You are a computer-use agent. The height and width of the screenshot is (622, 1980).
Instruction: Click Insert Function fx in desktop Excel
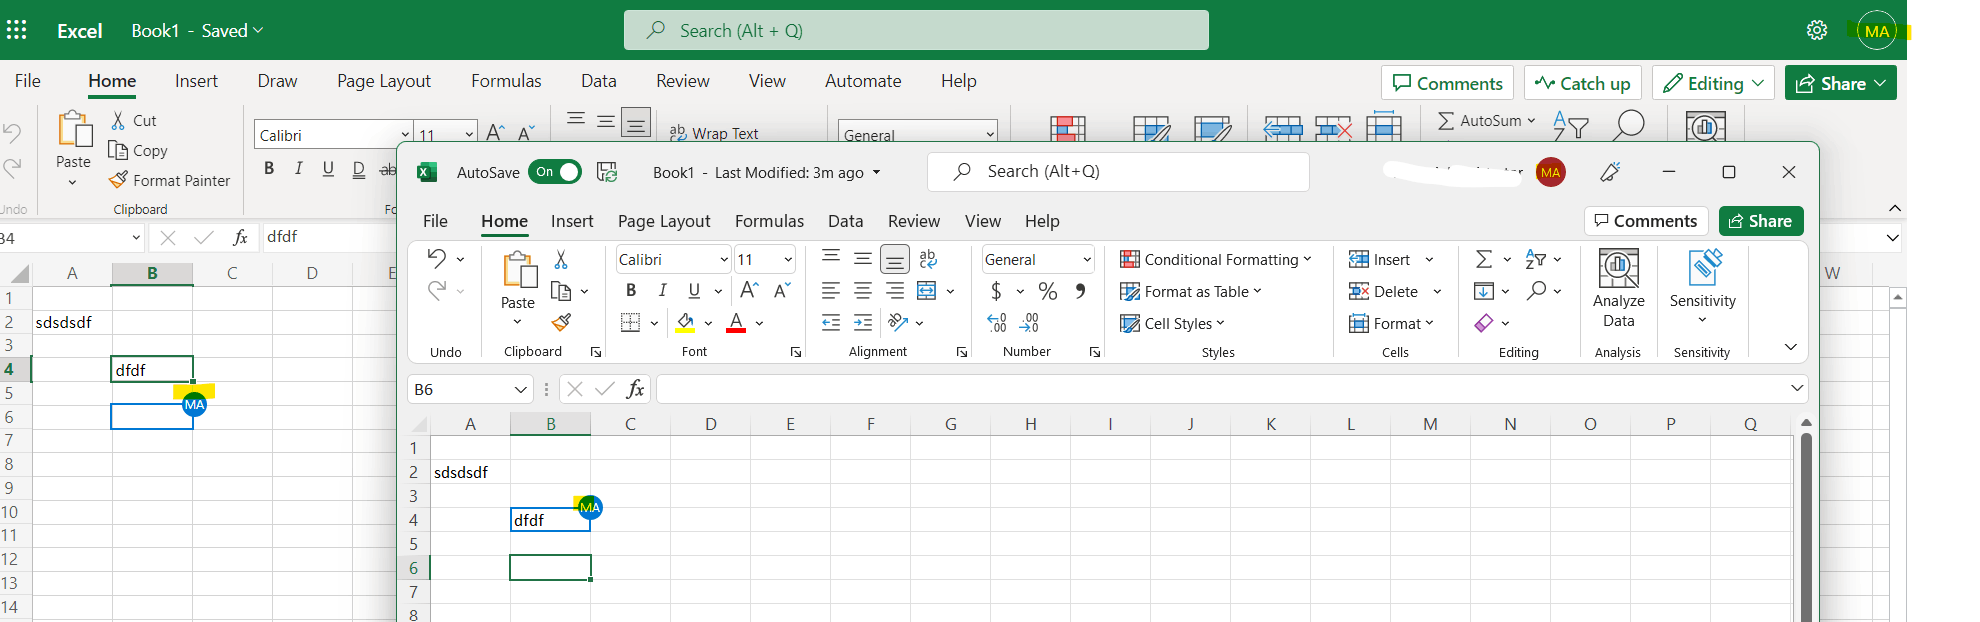click(x=635, y=389)
